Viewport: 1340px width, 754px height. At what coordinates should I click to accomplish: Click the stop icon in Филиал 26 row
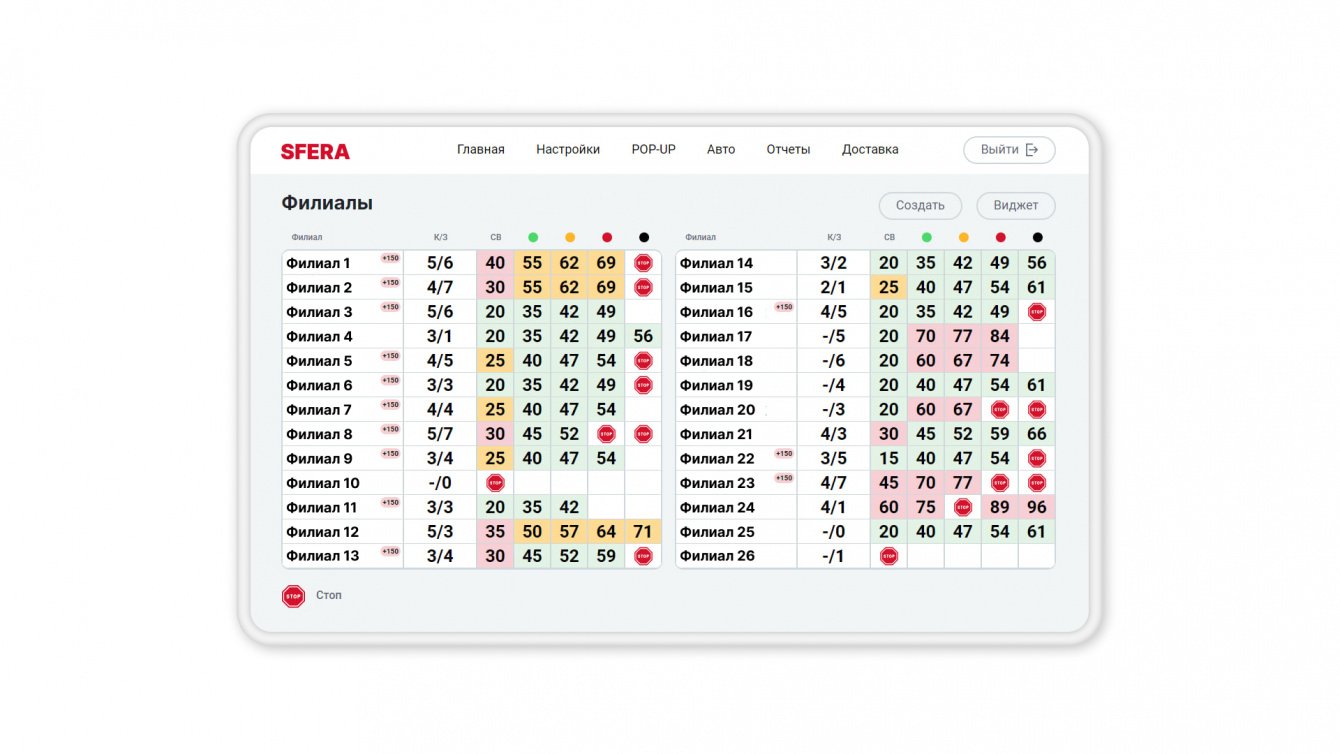point(889,556)
